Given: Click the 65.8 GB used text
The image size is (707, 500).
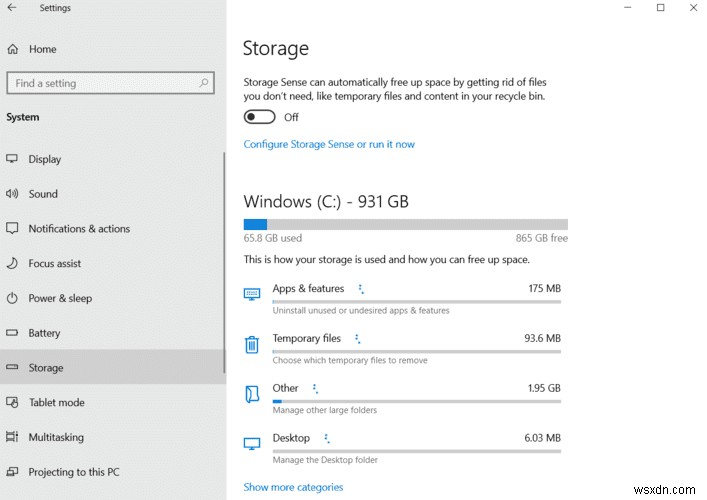Looking at the screenshot, I should tap(273, 238).
